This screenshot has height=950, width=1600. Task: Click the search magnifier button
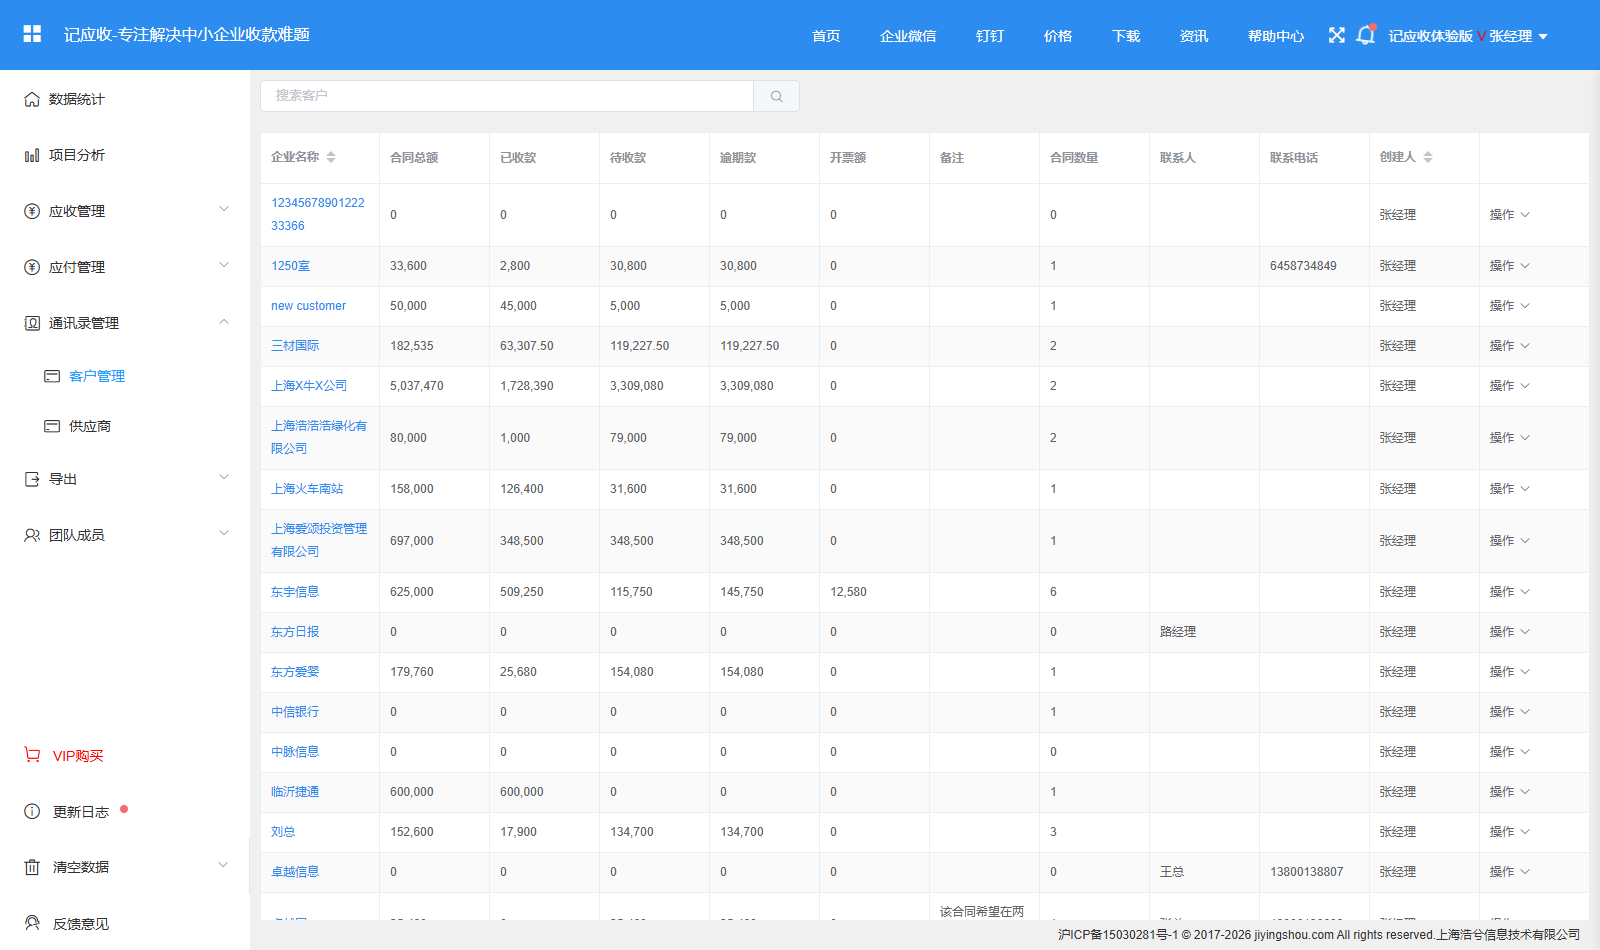(777, 96)
